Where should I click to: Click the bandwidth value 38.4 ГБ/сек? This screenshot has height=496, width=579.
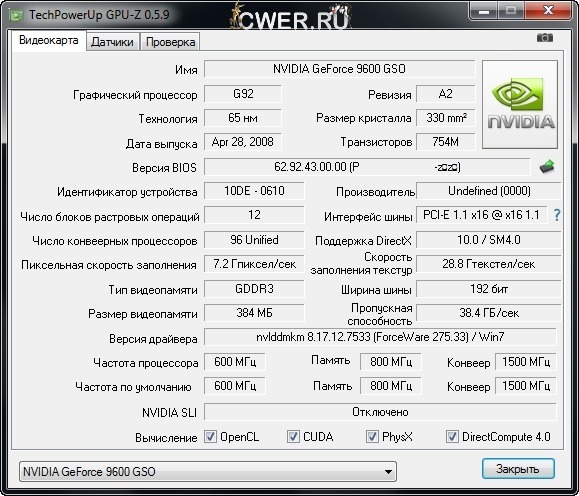[x=489, y=313]
